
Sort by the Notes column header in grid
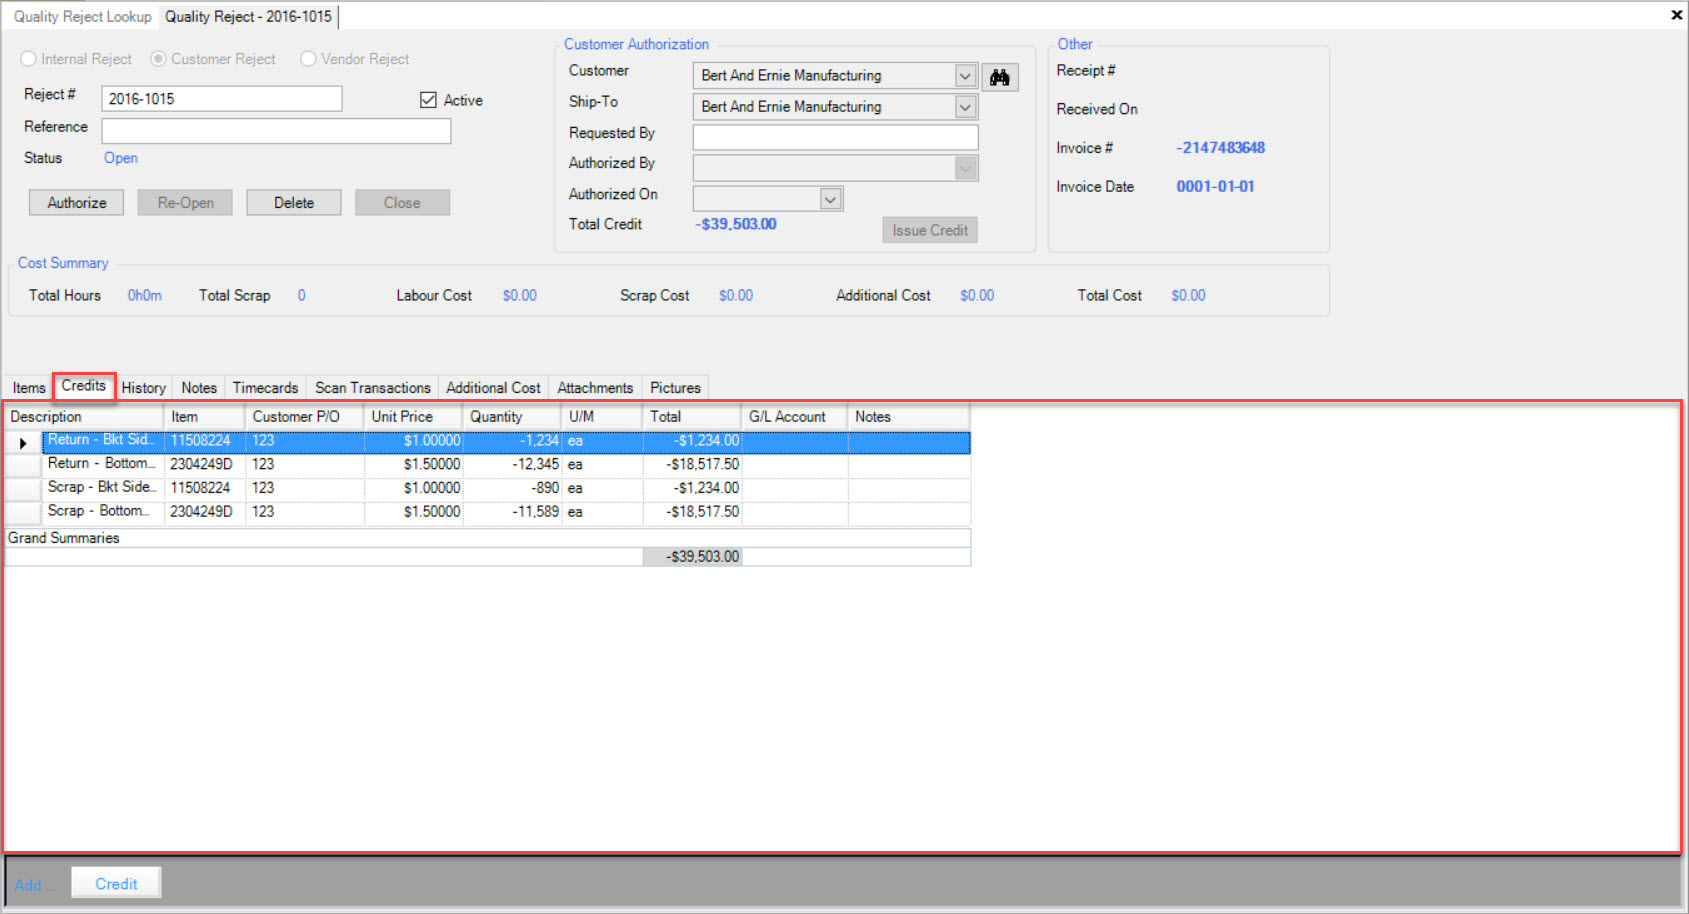pos(908,417)
